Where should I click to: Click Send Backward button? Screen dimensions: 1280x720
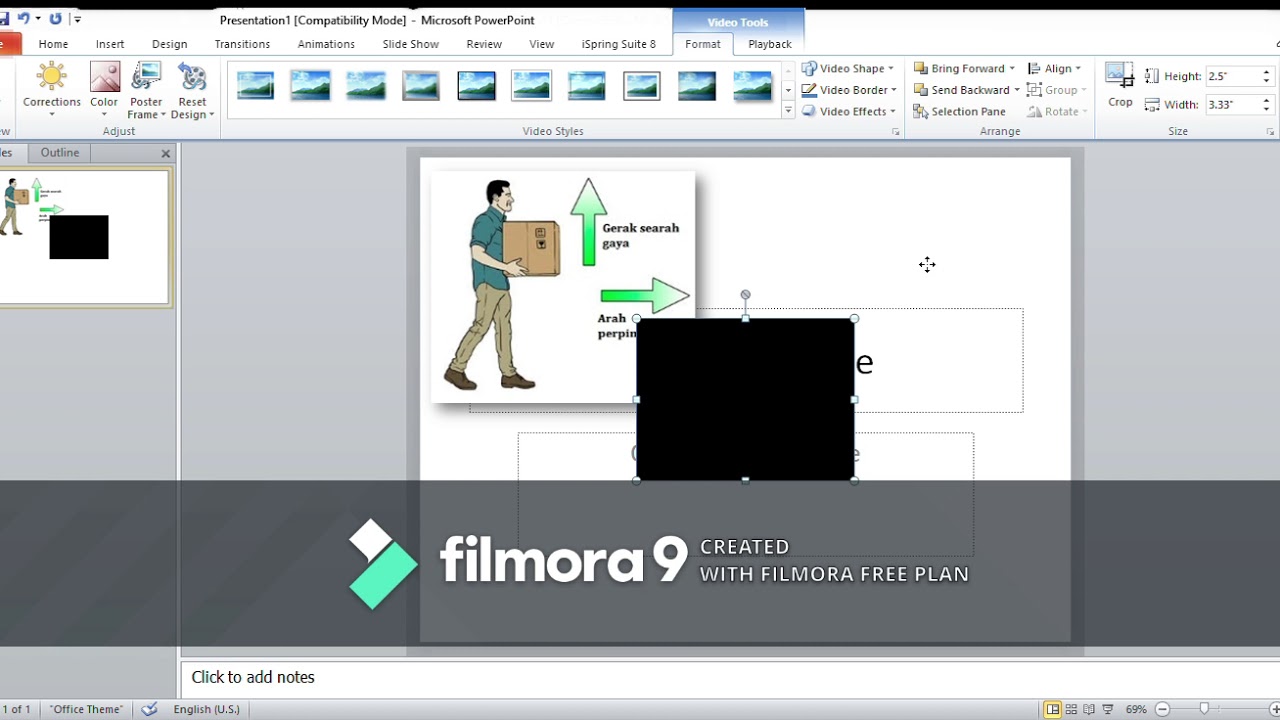click(962, 90)
